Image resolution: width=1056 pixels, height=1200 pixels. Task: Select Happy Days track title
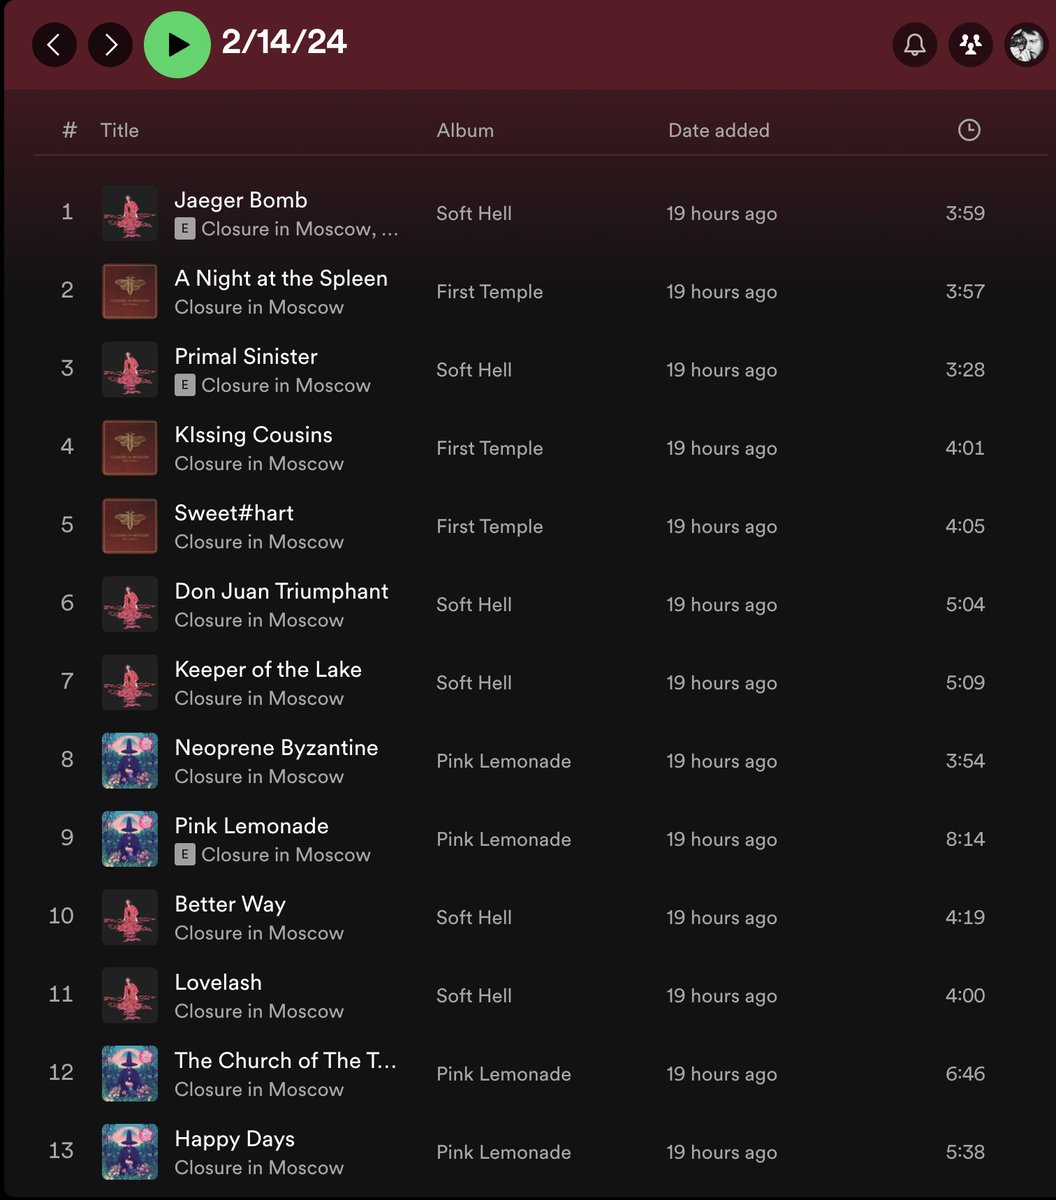pos(235,1139)
